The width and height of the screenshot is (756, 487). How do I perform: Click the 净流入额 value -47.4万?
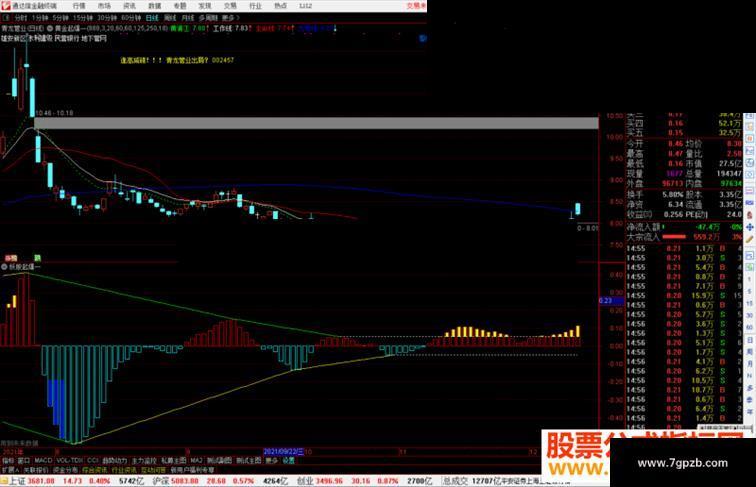pos(708,227)
